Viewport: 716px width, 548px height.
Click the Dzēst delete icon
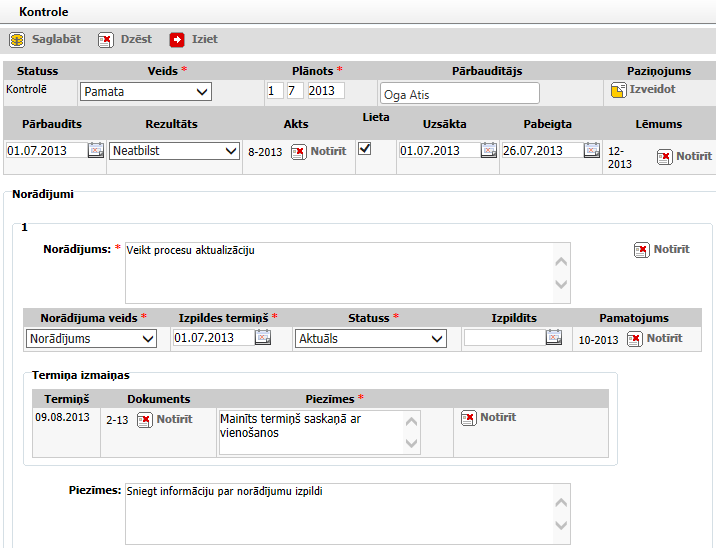[x=105, y=40]
